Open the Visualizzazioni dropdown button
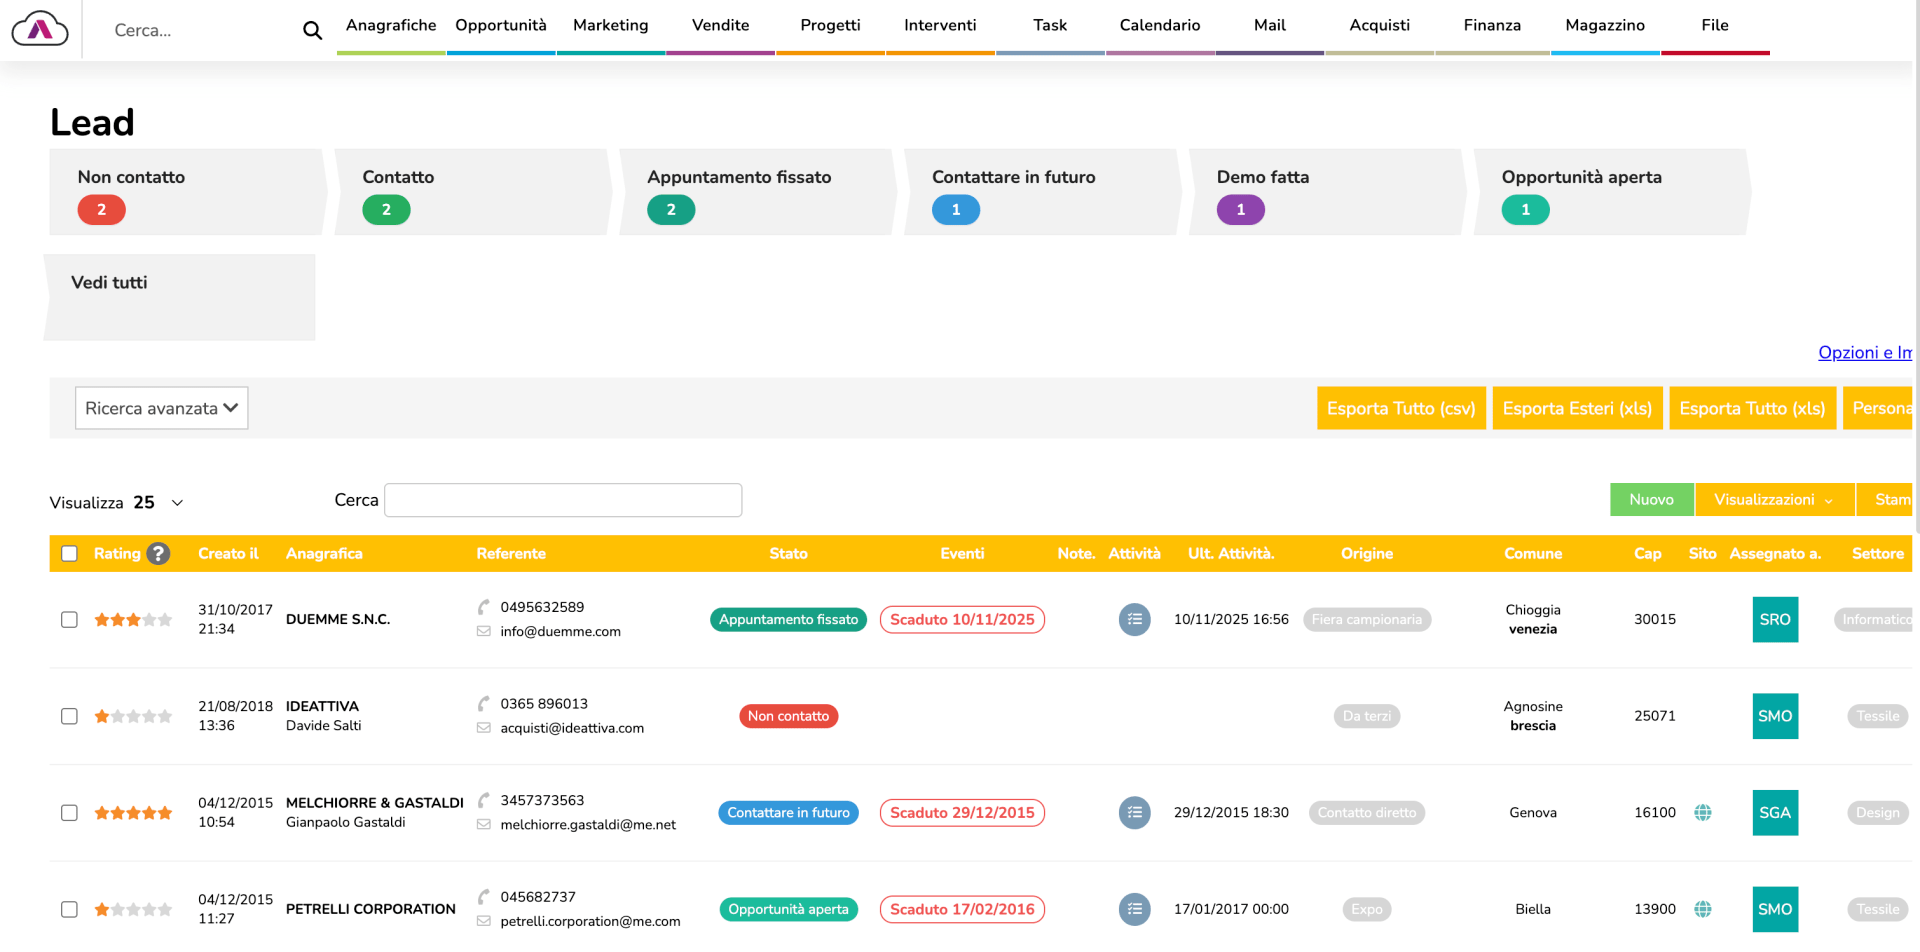1920x952 pixels. [1773, 500]
